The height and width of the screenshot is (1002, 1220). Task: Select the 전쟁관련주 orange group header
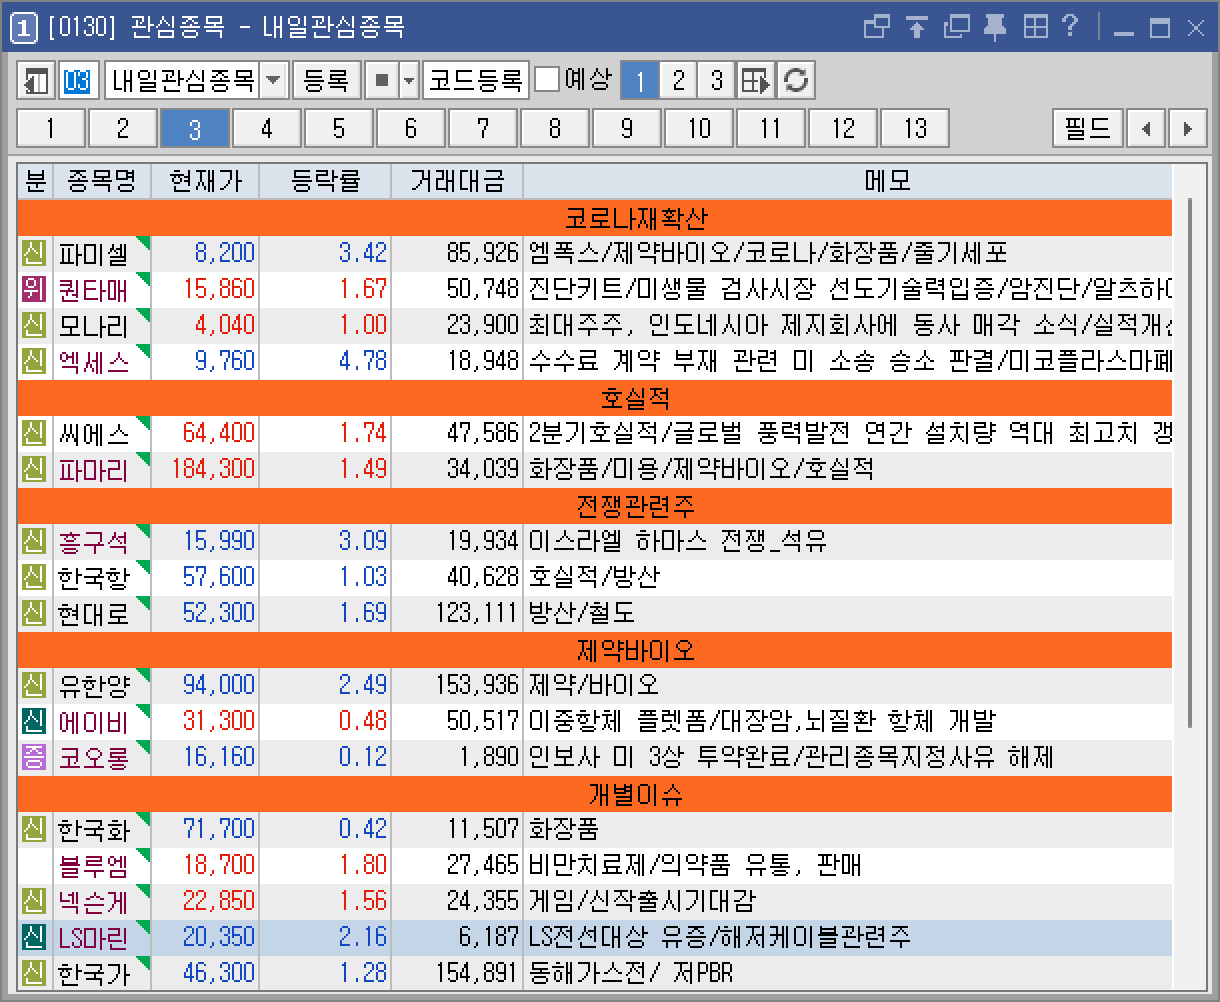(594, 504)
